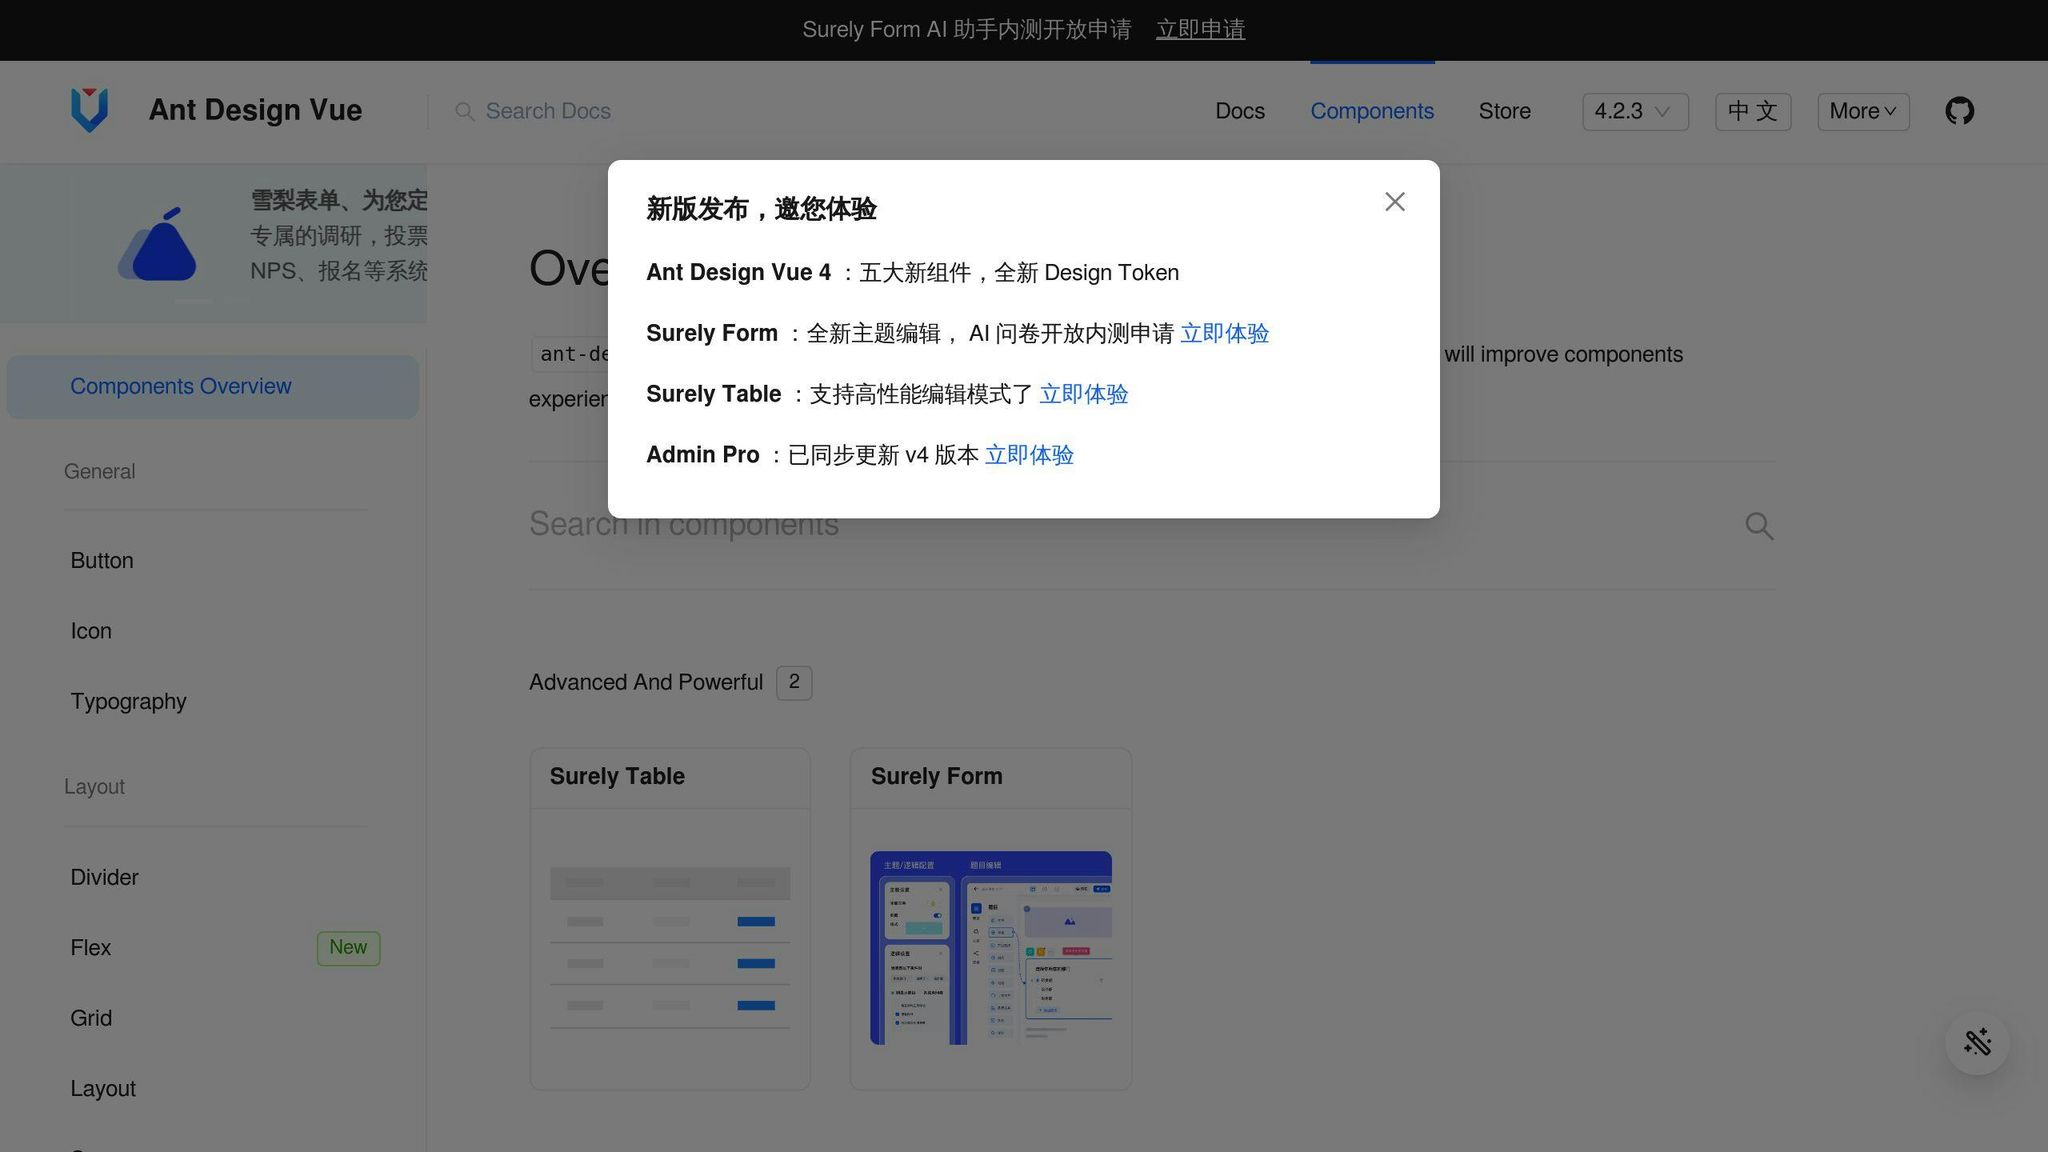Open the floating AI assistant button
The width and height of the screenshot is (2048, 1152).
tap(1977, 1042)
